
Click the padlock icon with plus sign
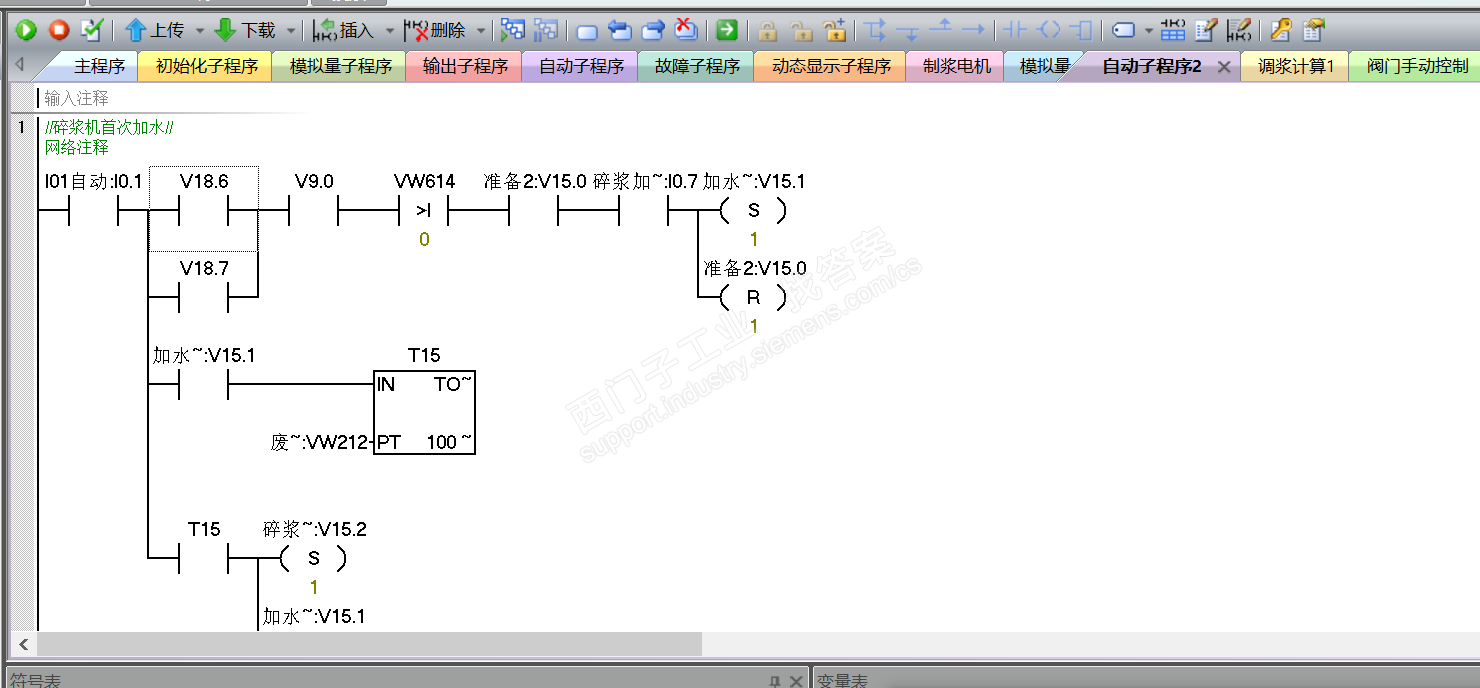click(x=834, y=30)
